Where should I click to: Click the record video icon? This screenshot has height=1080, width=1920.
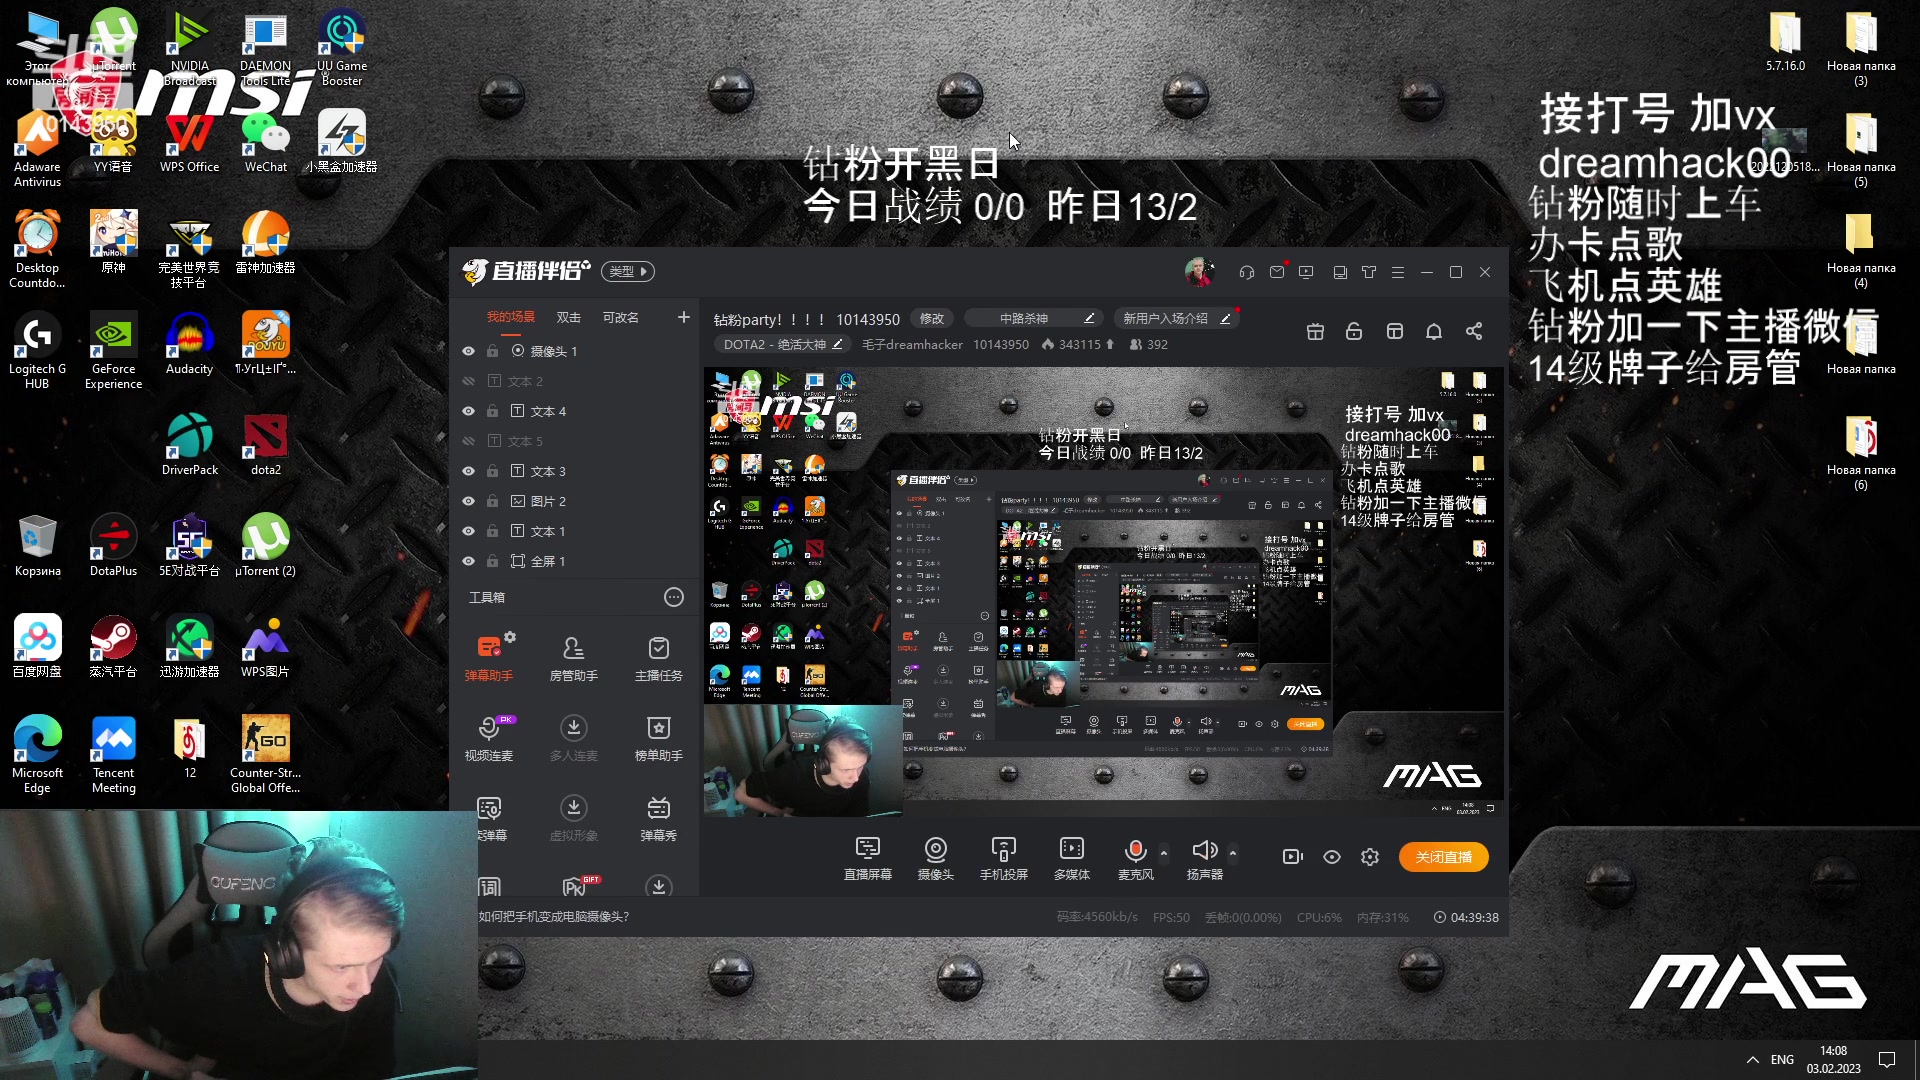pyautogui.click(x=1292, y=857)
